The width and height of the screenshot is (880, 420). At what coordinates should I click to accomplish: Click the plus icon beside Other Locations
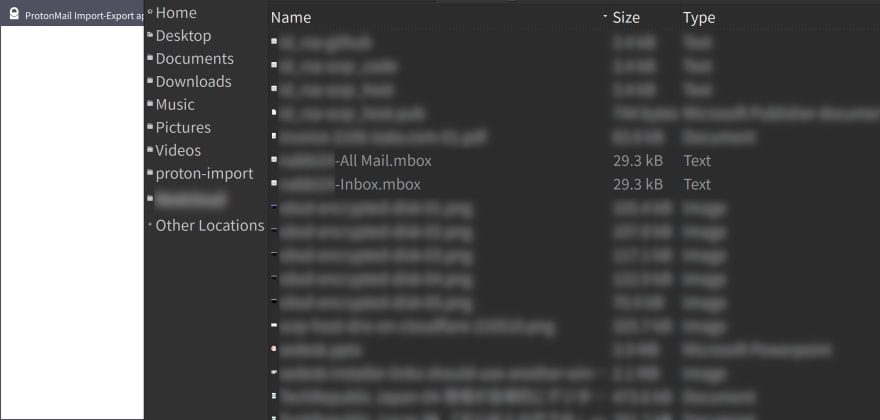click(x=150, y=225)
